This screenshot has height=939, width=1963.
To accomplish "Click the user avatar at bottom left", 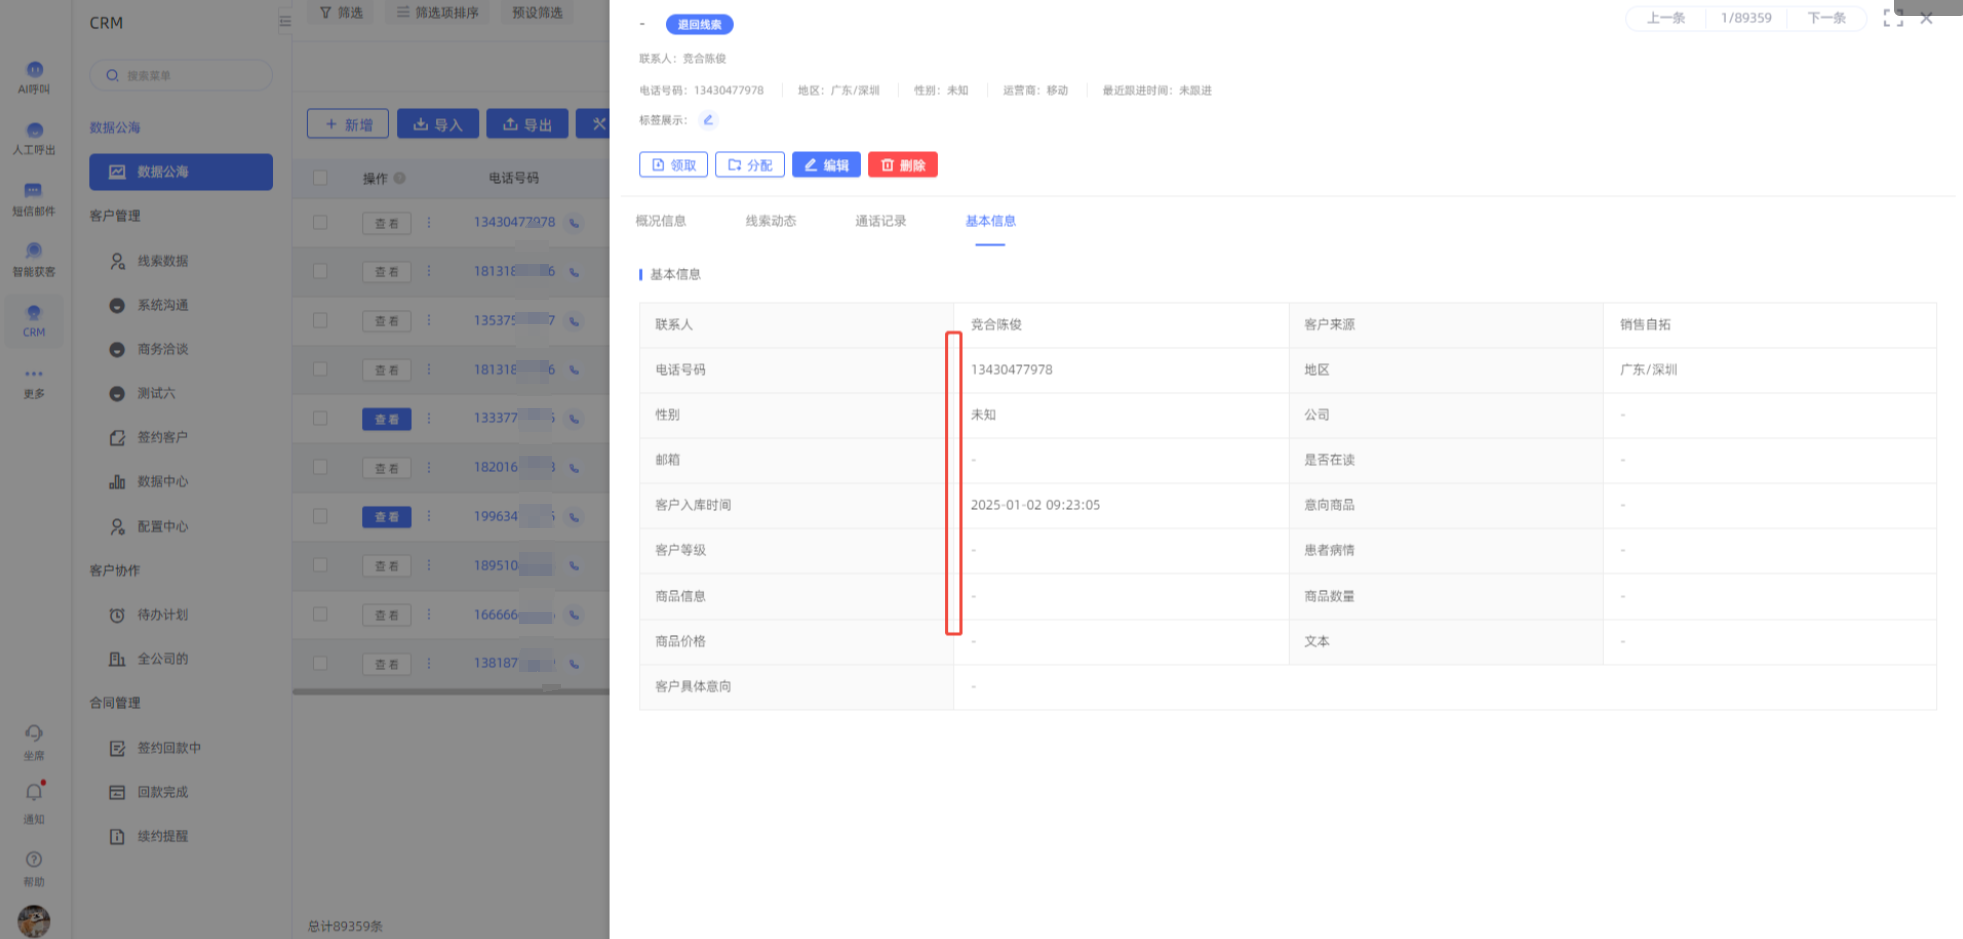I will (34, 919).
